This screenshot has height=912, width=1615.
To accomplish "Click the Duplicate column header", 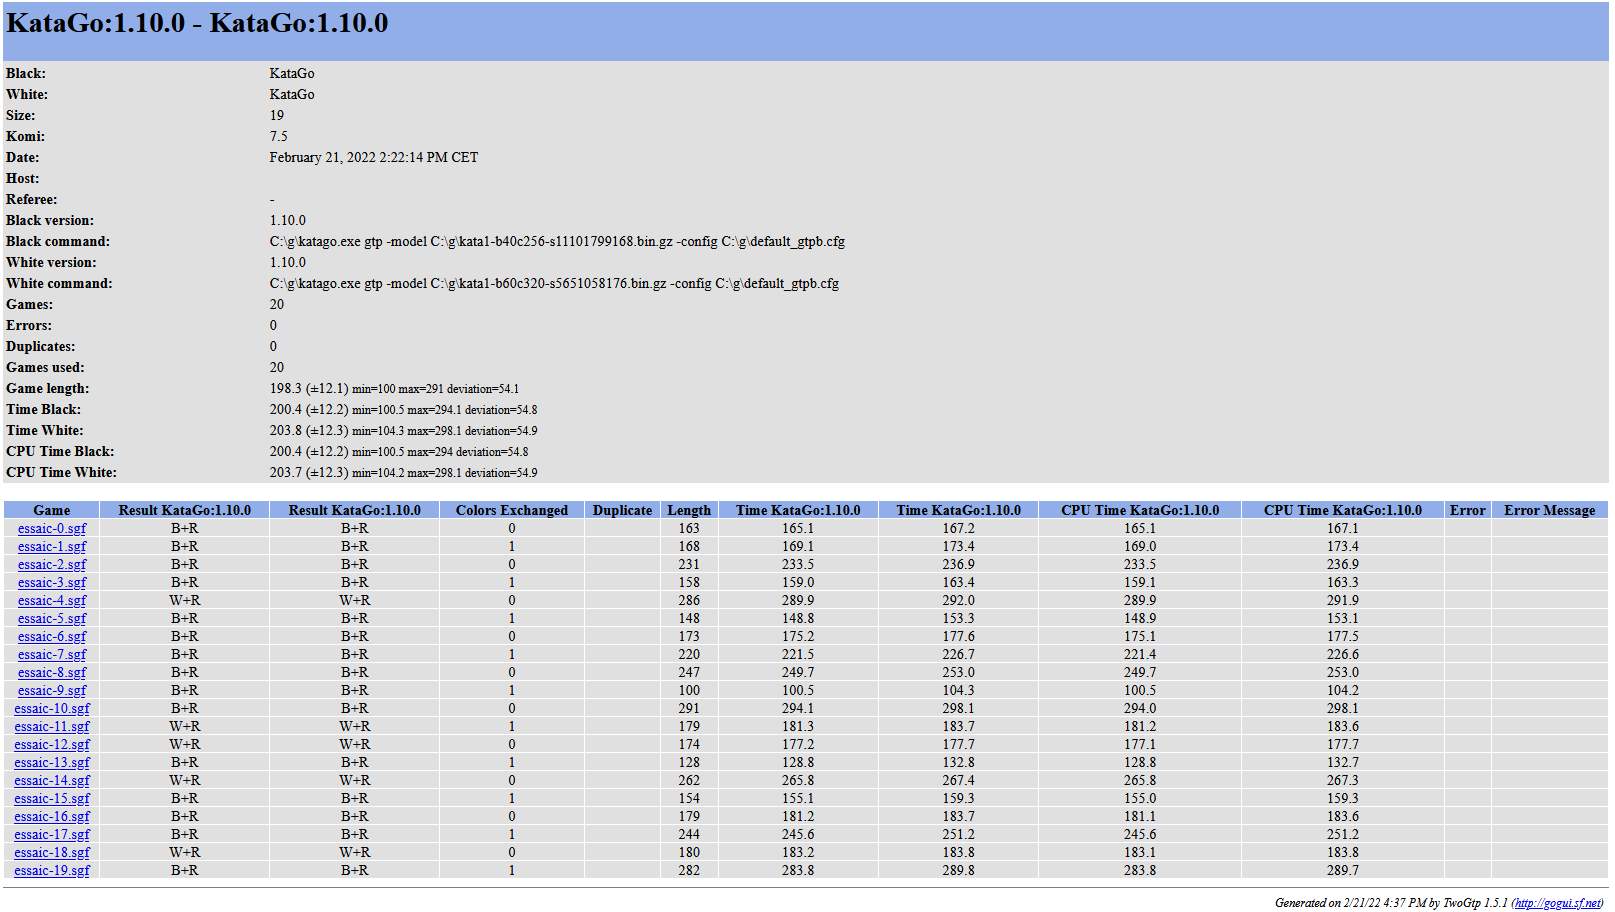I will tap(622, 510).
